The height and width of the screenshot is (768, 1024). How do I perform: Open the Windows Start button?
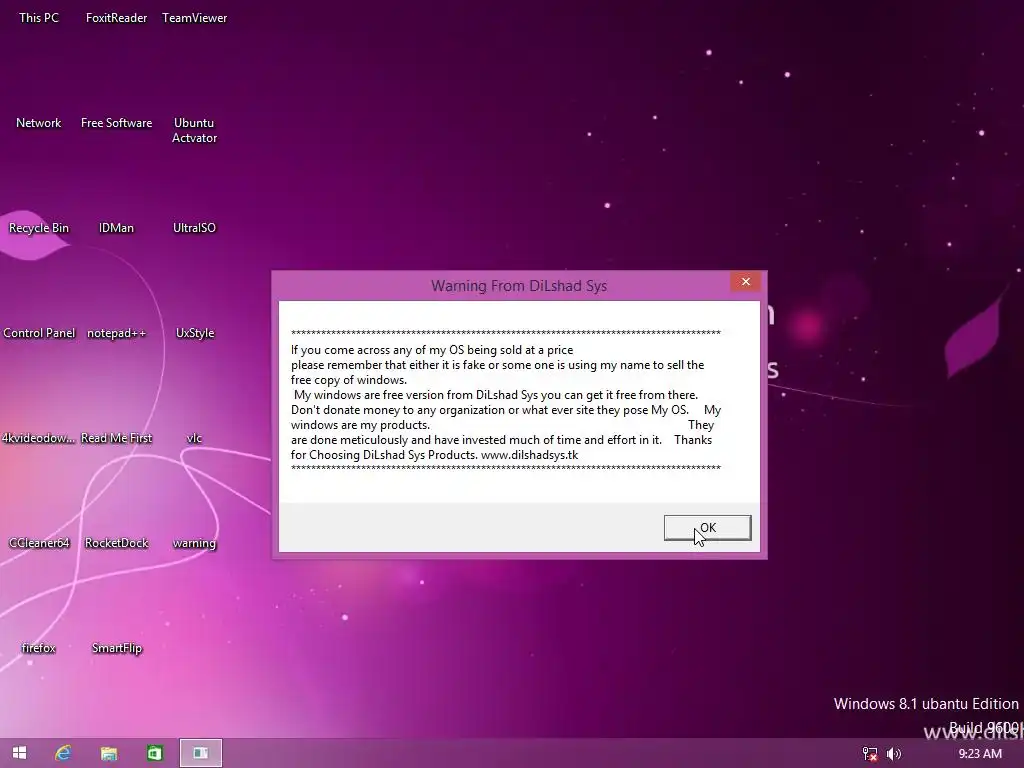19,753
